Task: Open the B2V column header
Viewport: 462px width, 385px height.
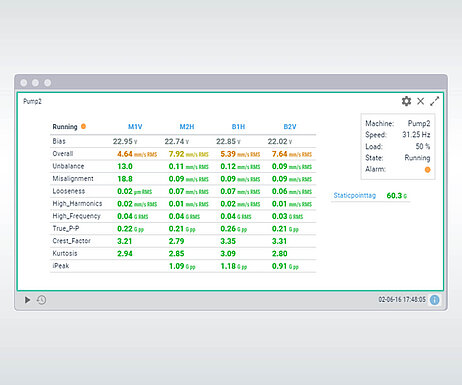Action: pyautogui.click(x=290, y=127)
